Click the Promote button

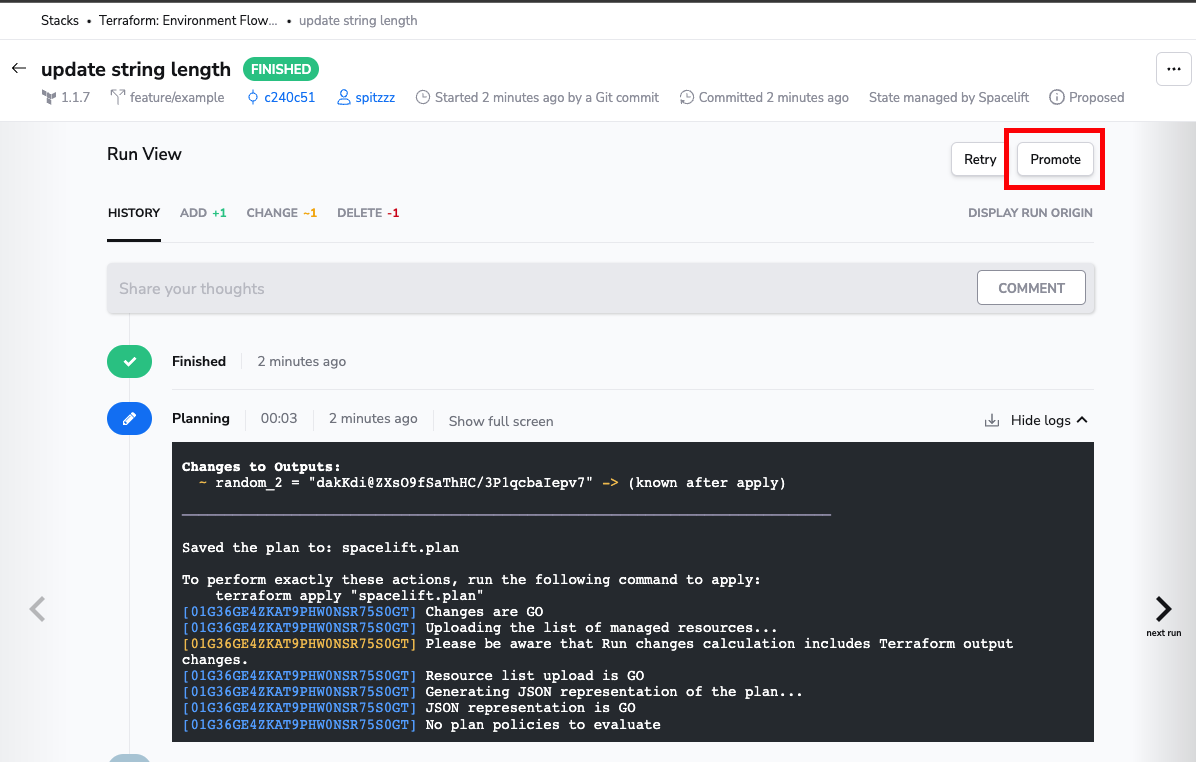pyautogui.click(x=1054, y=159)
